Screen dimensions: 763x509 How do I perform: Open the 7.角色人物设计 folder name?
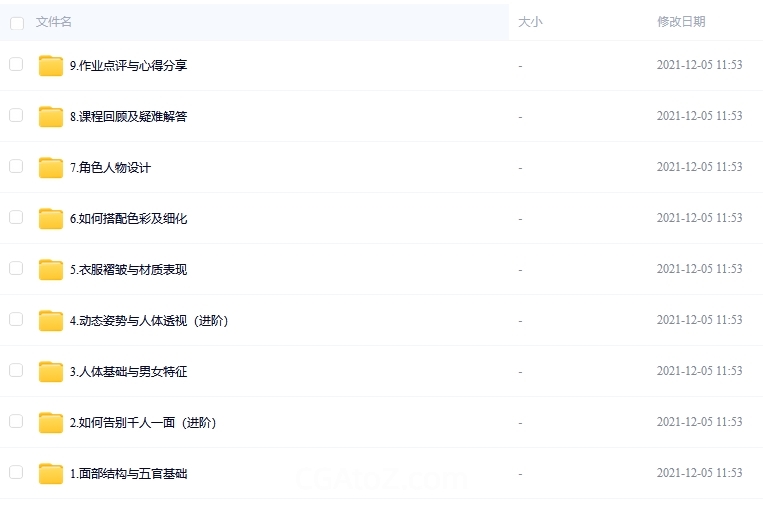pyautogui.click(x=111, y=168)
